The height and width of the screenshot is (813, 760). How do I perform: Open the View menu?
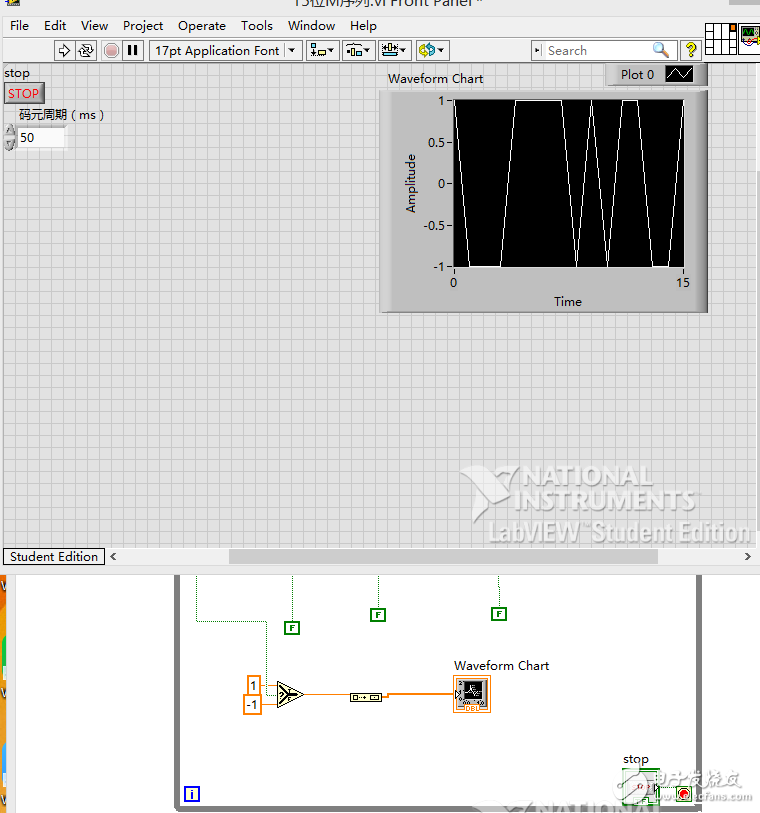[94, 25]
